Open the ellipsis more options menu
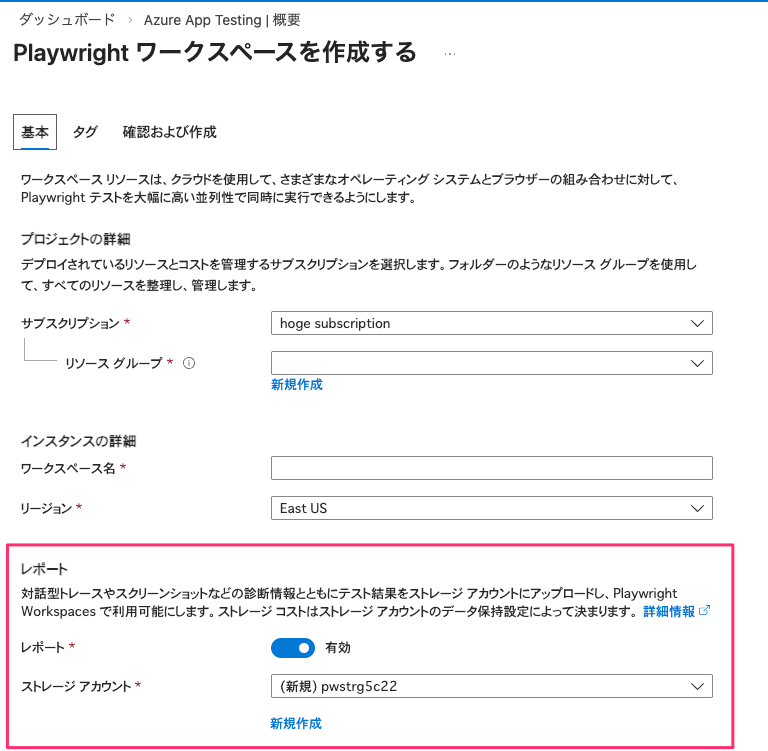 pos(450,54)
